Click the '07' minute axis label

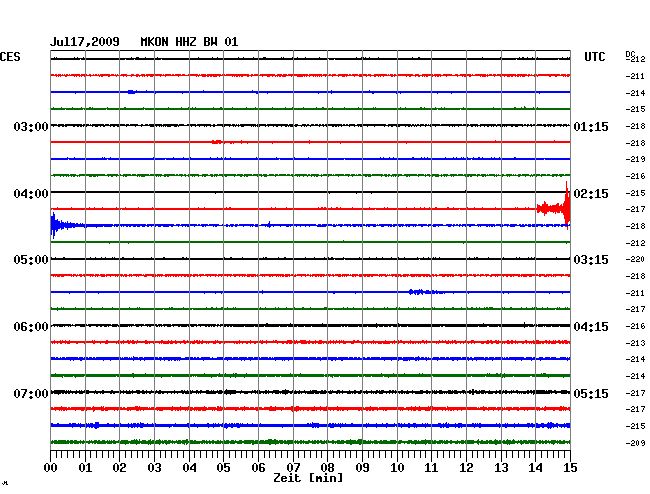click(x=293, y=467)
